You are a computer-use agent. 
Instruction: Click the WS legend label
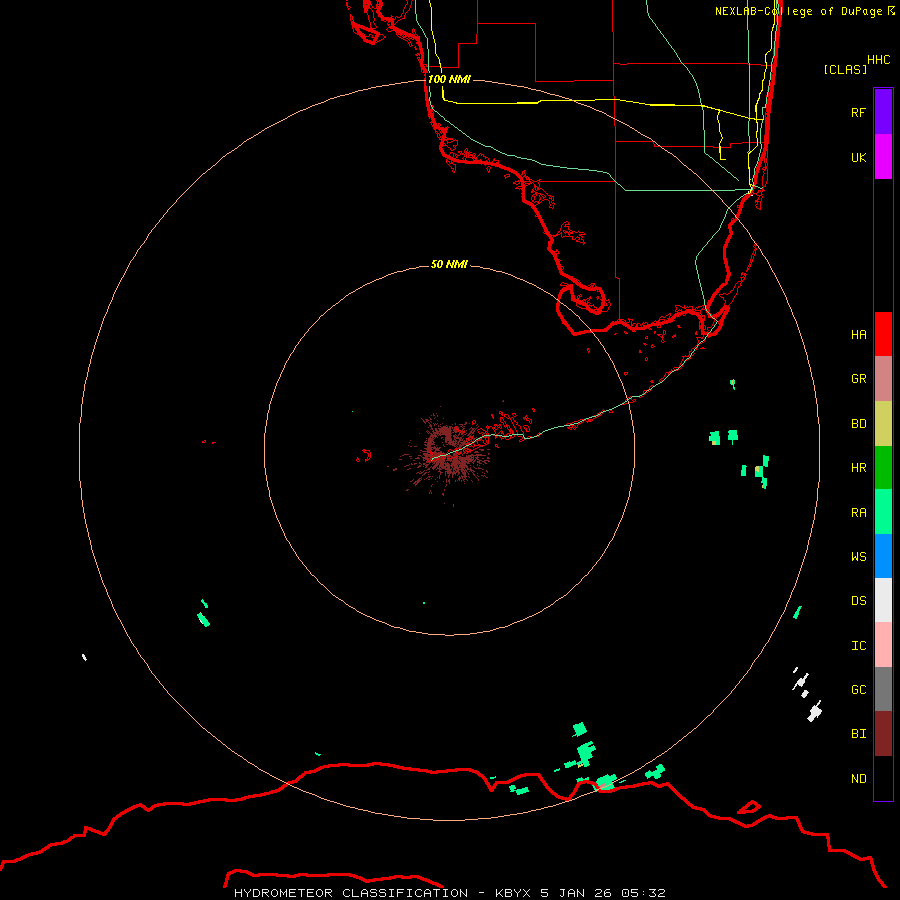click(858, 556)
